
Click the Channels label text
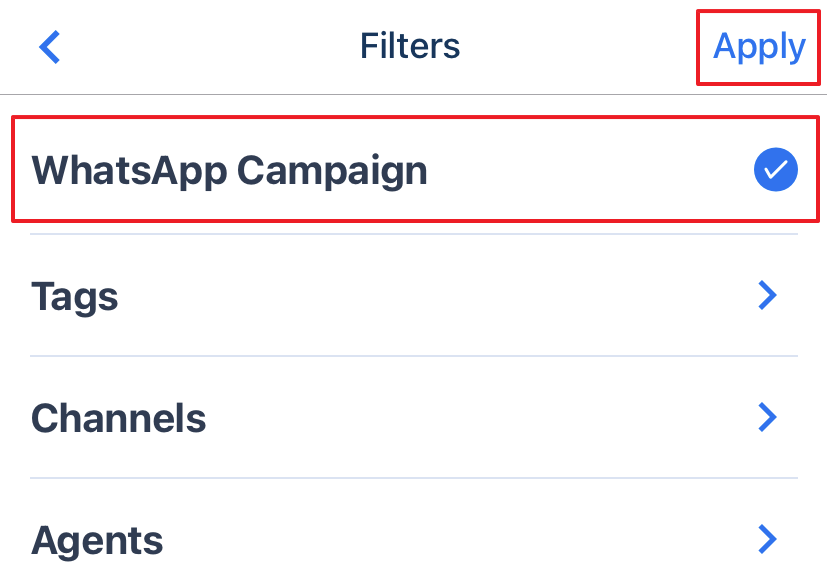click(119, 418)
